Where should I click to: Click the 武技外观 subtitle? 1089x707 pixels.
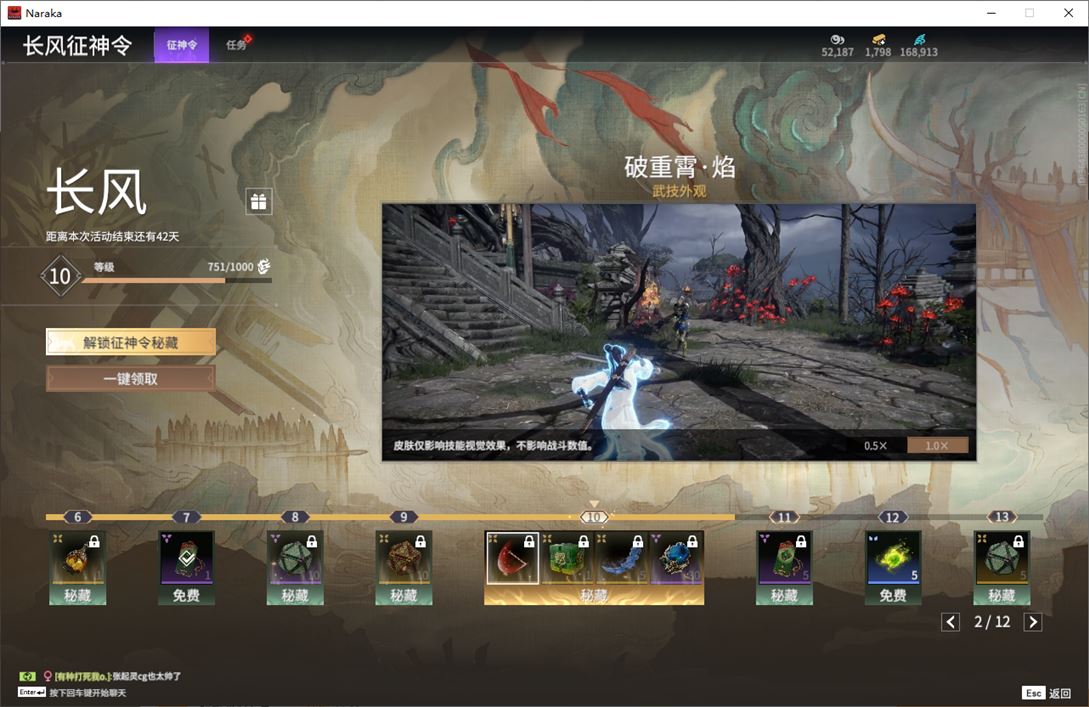(x=679, y=191)
